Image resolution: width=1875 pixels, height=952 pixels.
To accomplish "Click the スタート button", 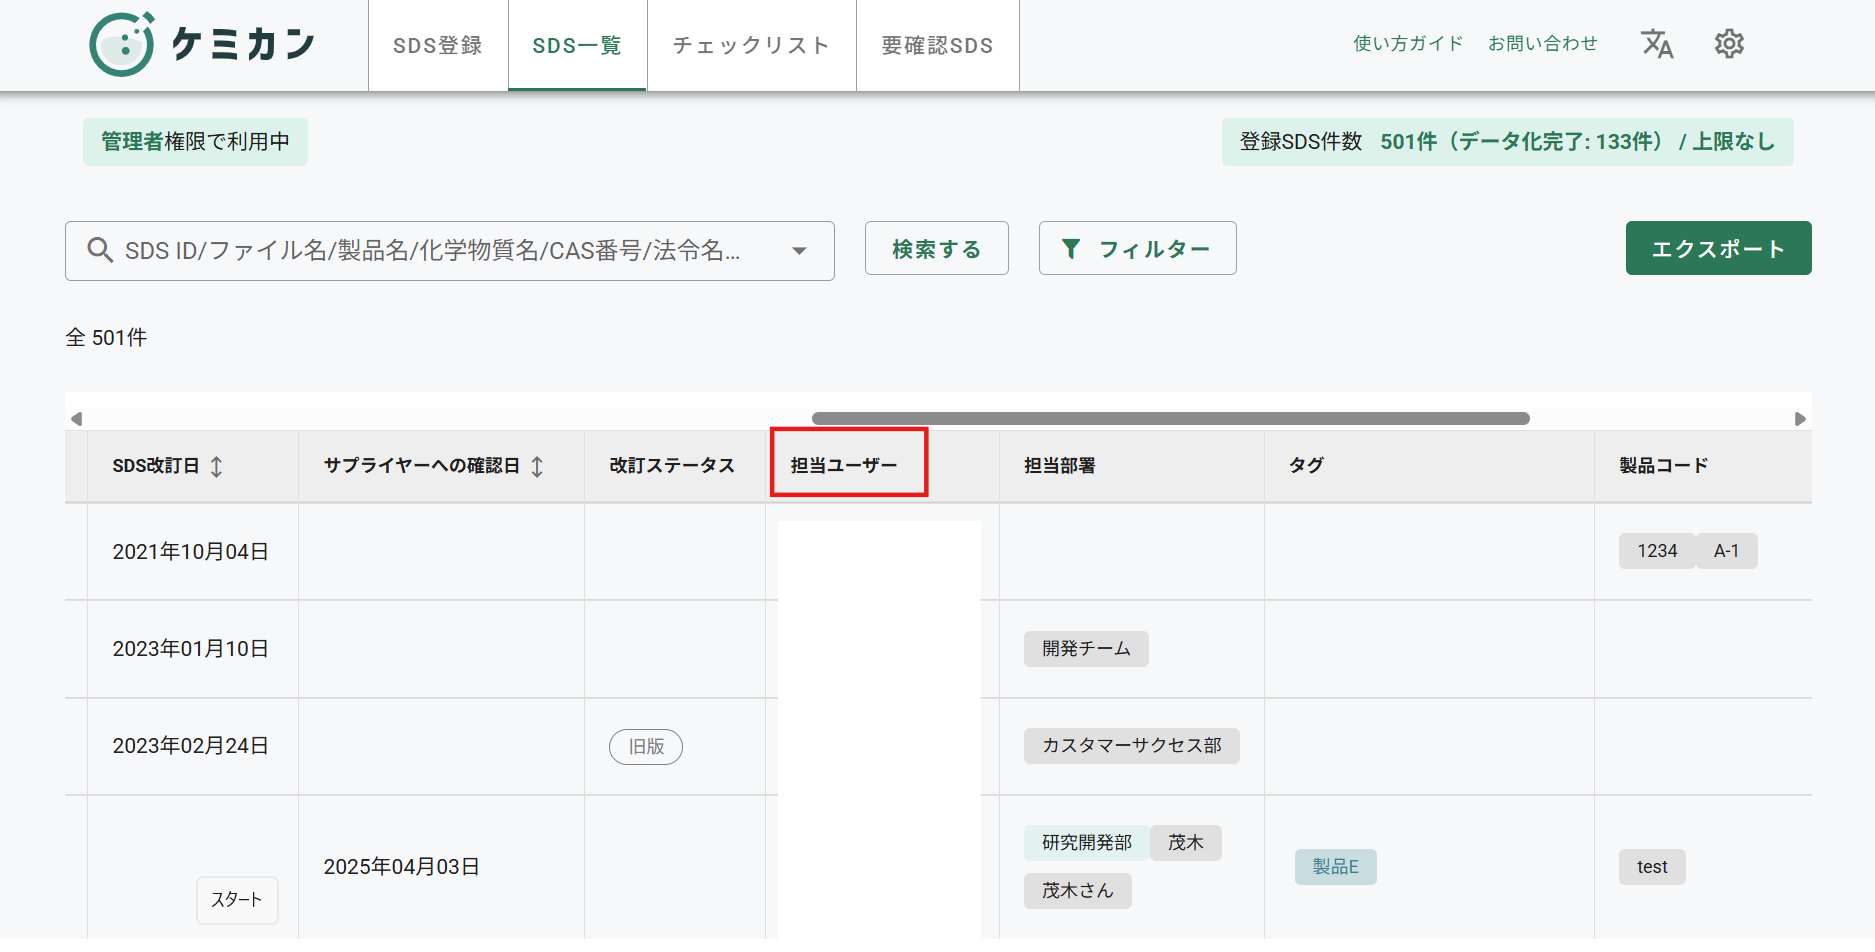I will (237, 900).
